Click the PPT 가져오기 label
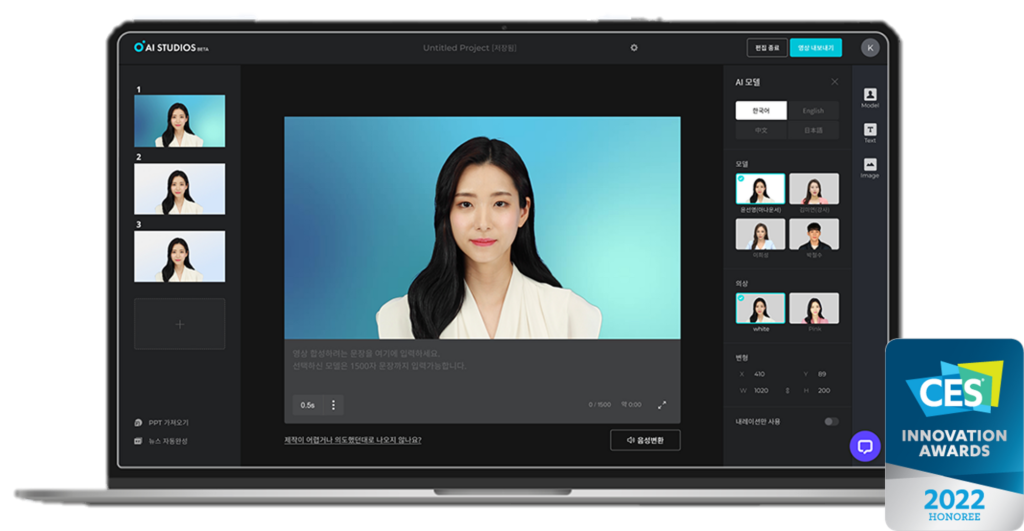 click(x=168, y=423)
